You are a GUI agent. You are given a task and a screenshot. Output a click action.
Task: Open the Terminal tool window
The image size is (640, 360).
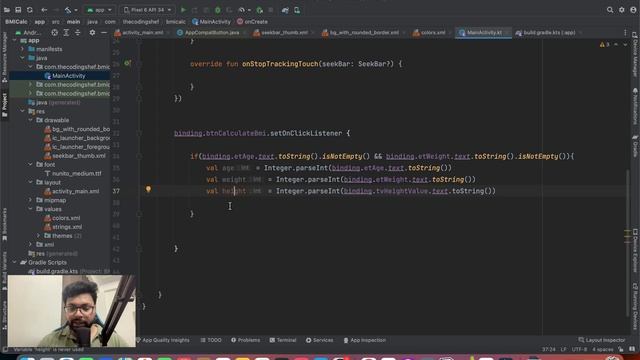[283, 340]
